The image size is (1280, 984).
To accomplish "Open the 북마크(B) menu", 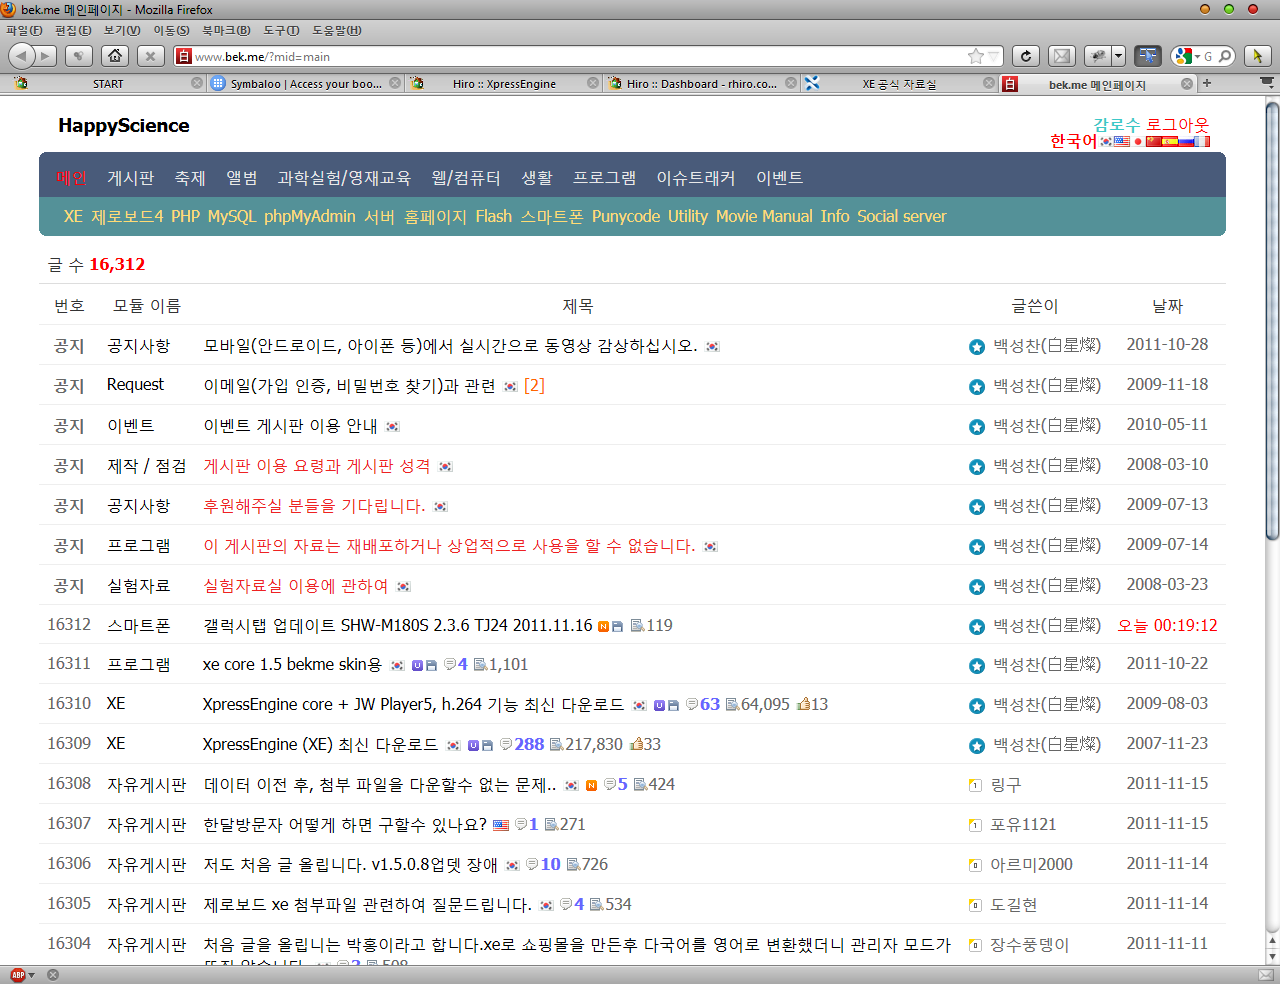I will coord(226,30).
